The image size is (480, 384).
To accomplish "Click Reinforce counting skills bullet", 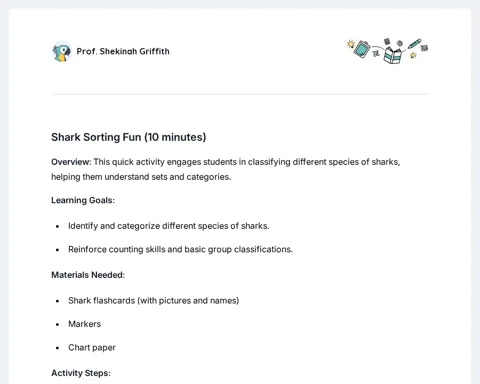I will pos(180,249).
